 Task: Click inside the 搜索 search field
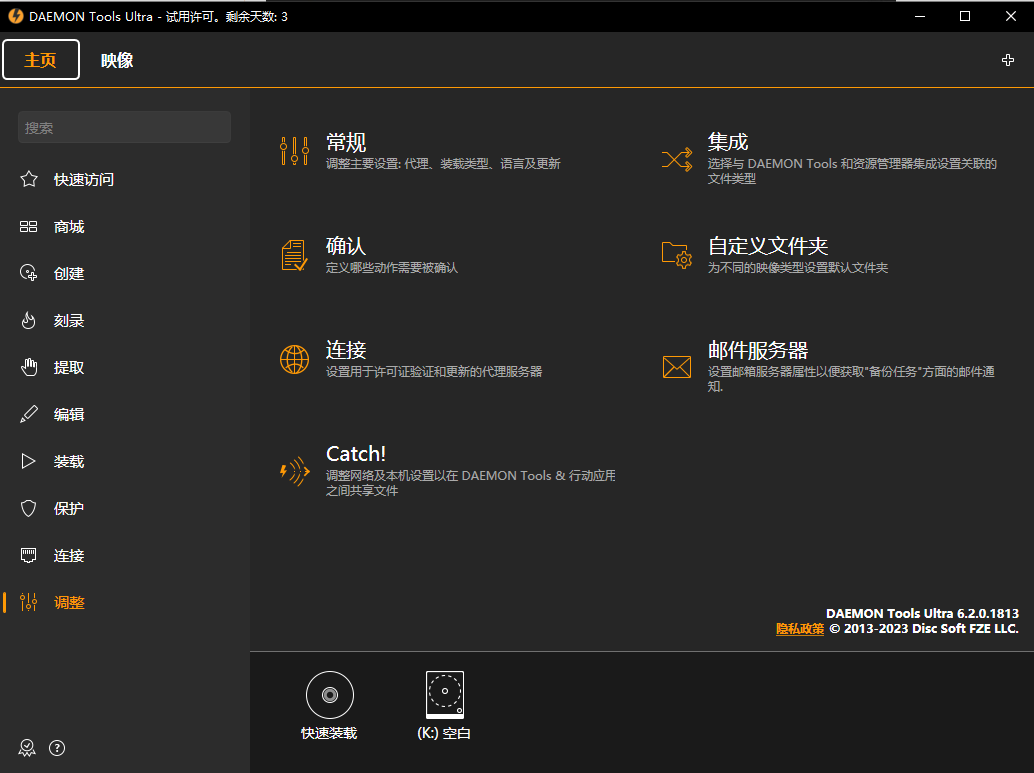(x=123, y=127)
